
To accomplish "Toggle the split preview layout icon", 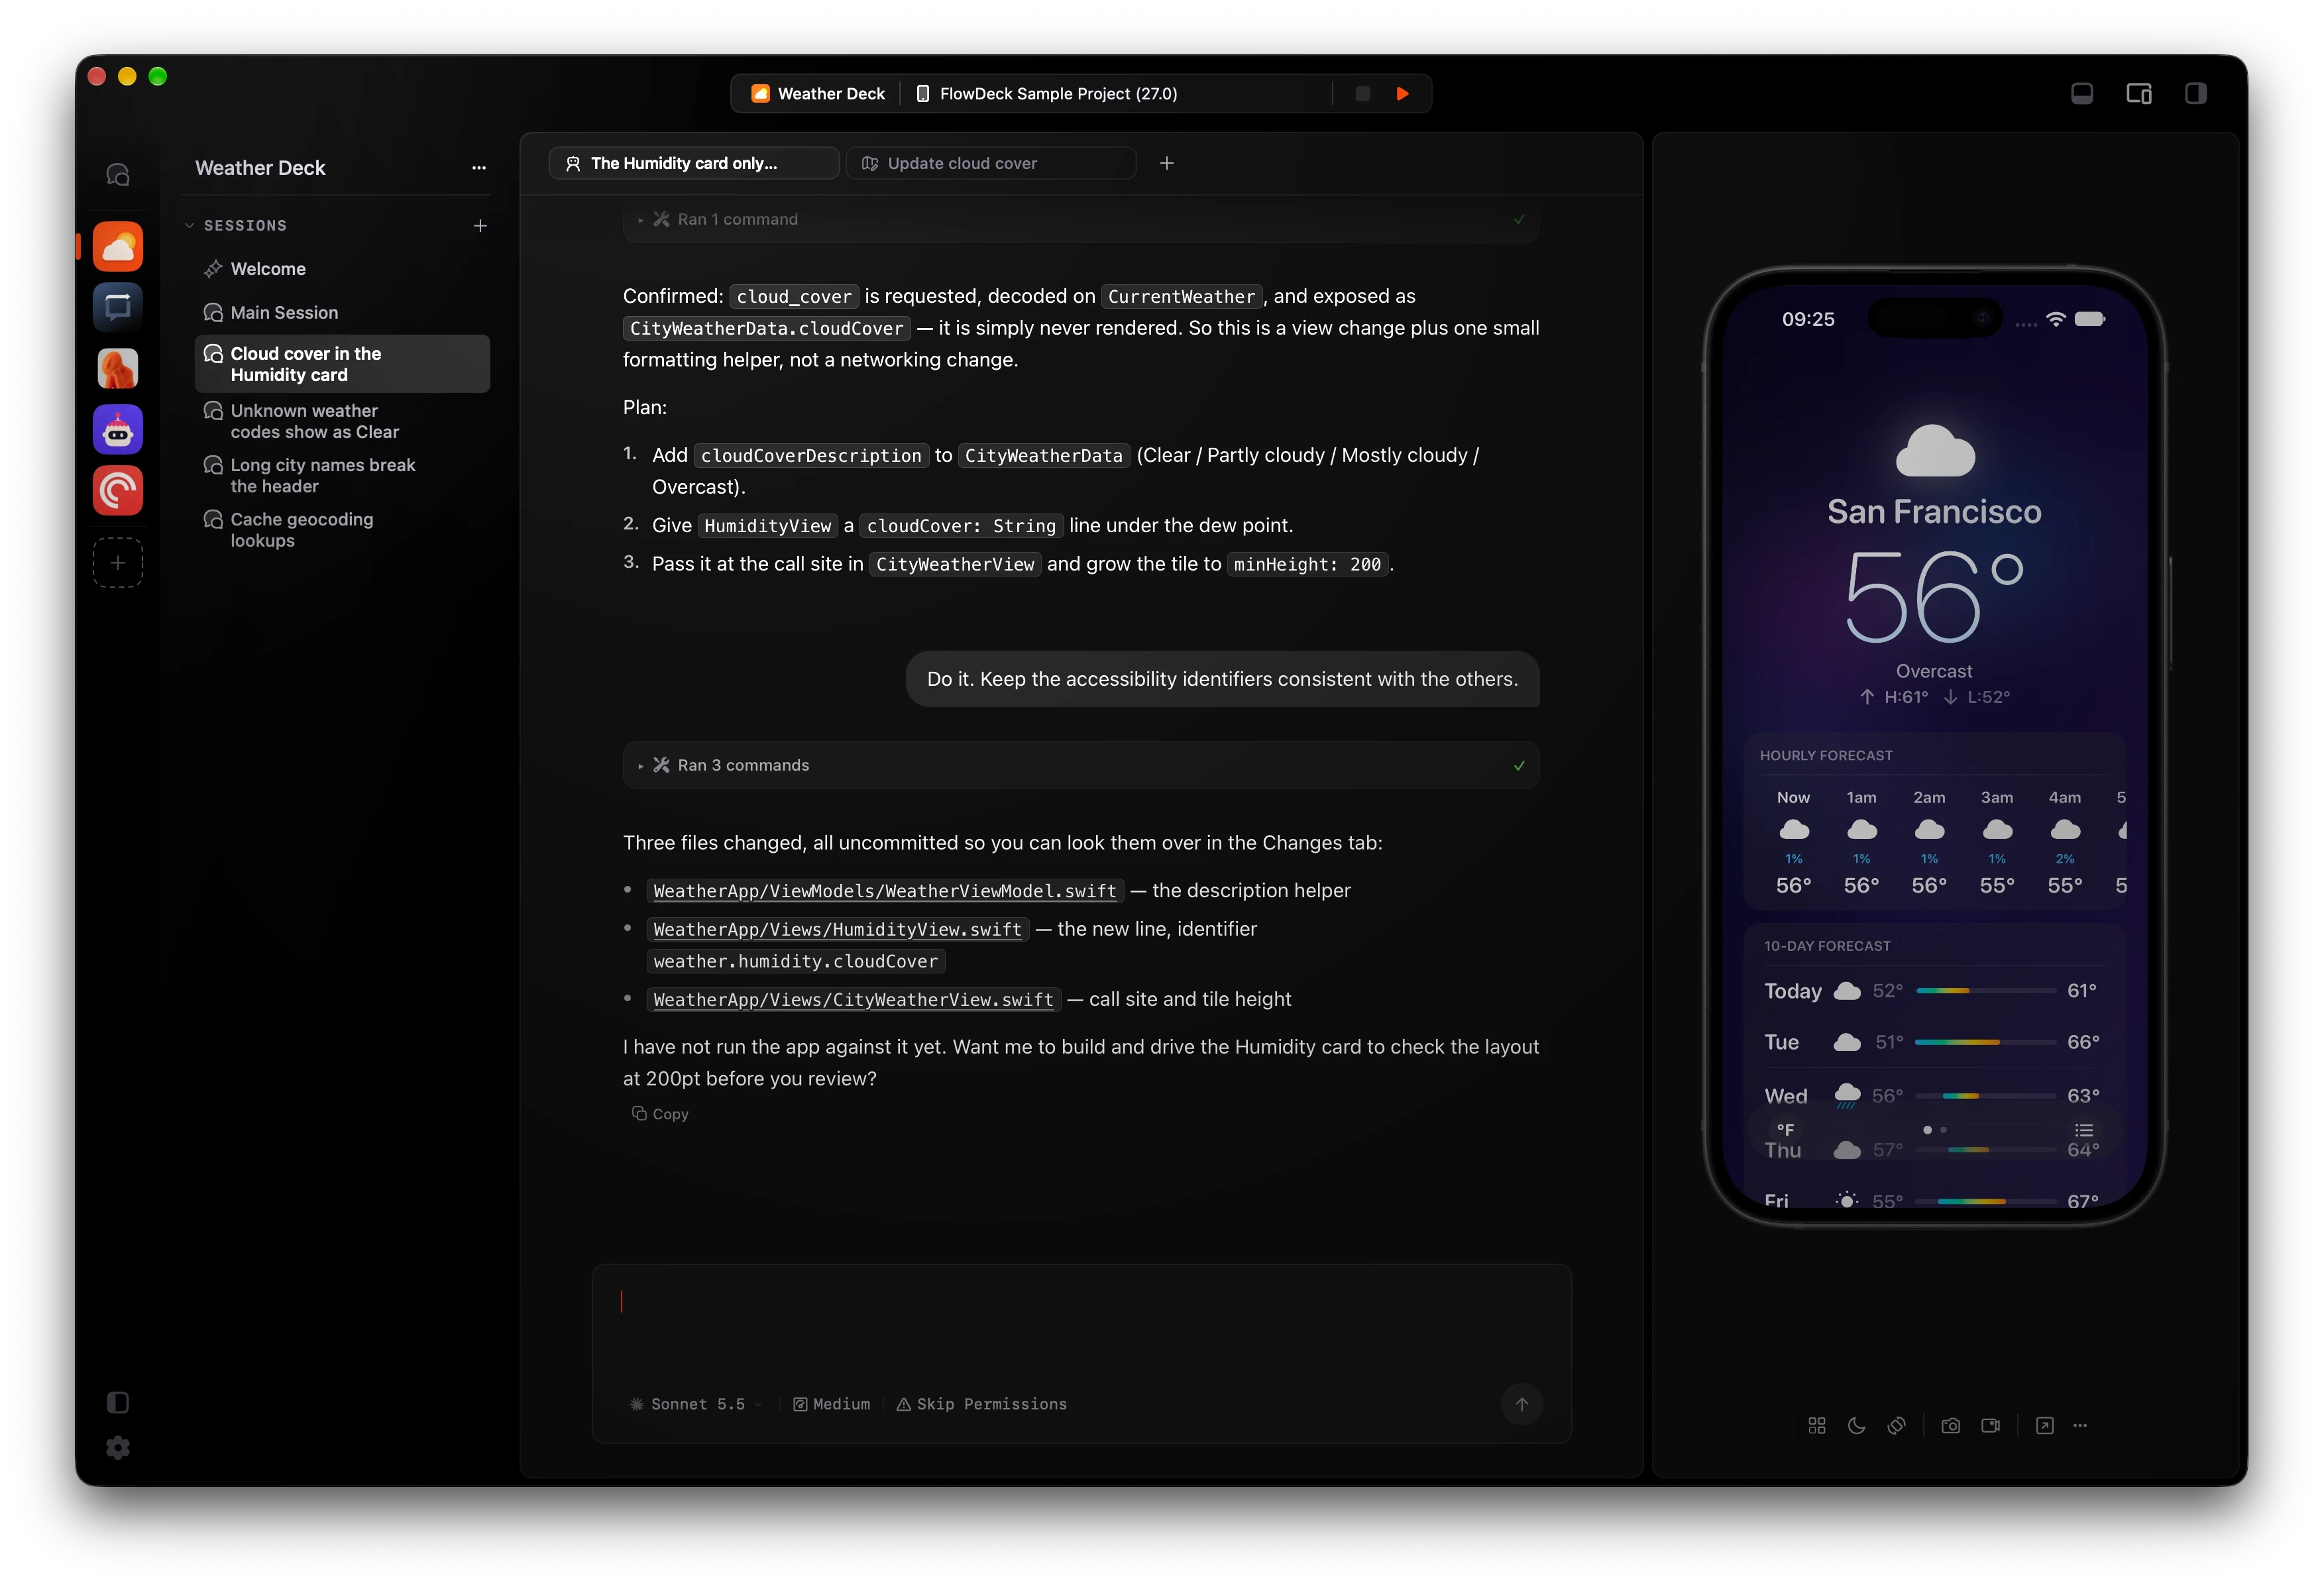I will pyautogui.click(x=2138, y=94).
